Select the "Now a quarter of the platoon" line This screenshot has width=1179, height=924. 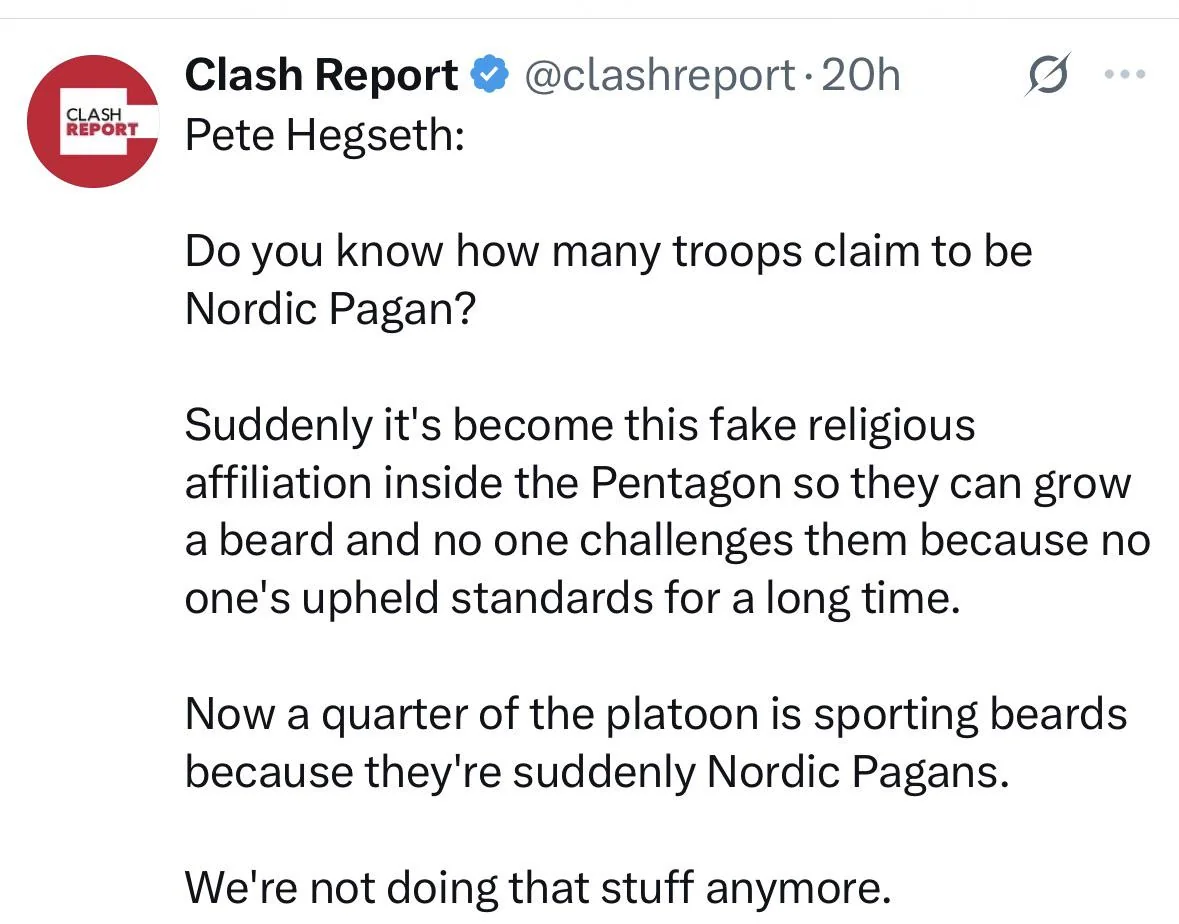(655, 714)
